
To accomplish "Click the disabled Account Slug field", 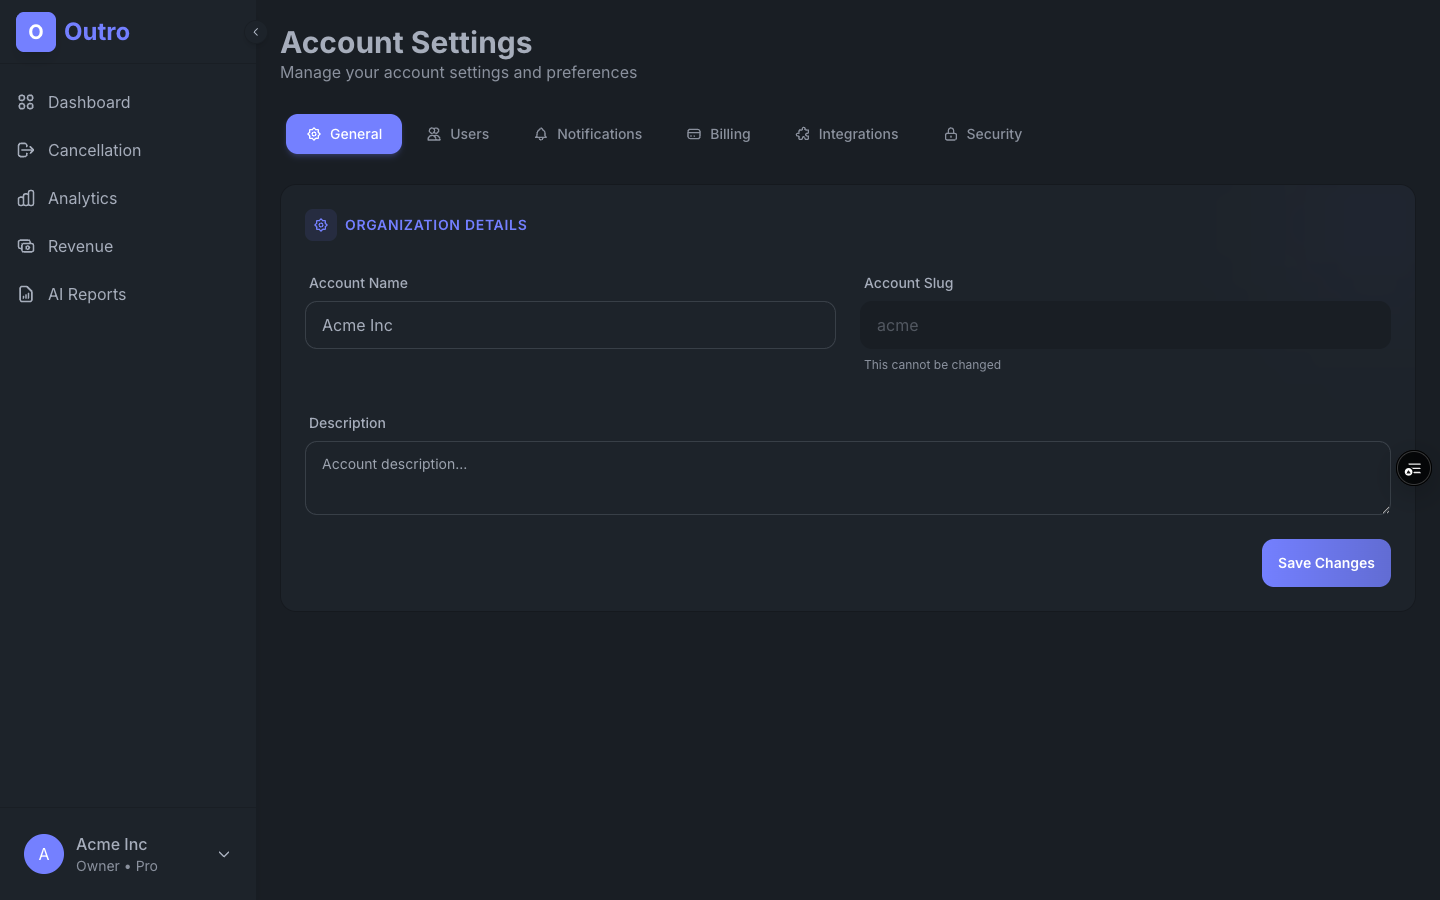I will 1125,325.
